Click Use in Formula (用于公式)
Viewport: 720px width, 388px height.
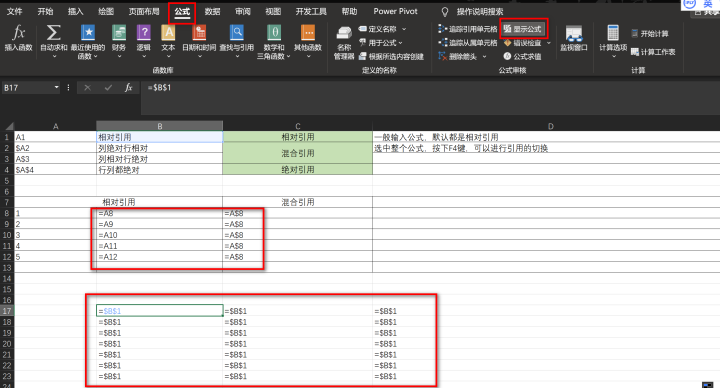[x=377, y=43]
